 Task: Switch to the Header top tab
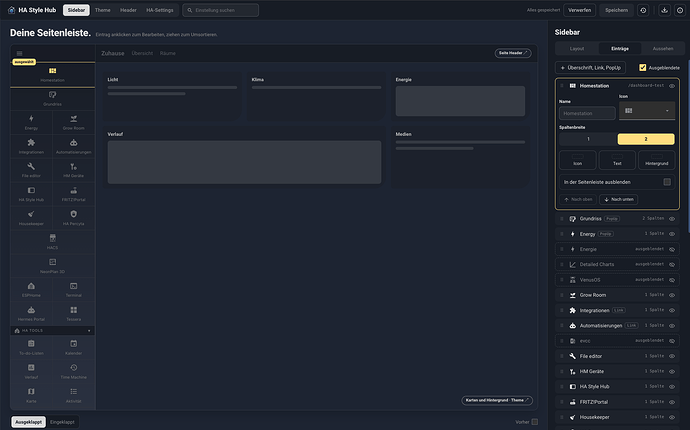tap(128, 10)
